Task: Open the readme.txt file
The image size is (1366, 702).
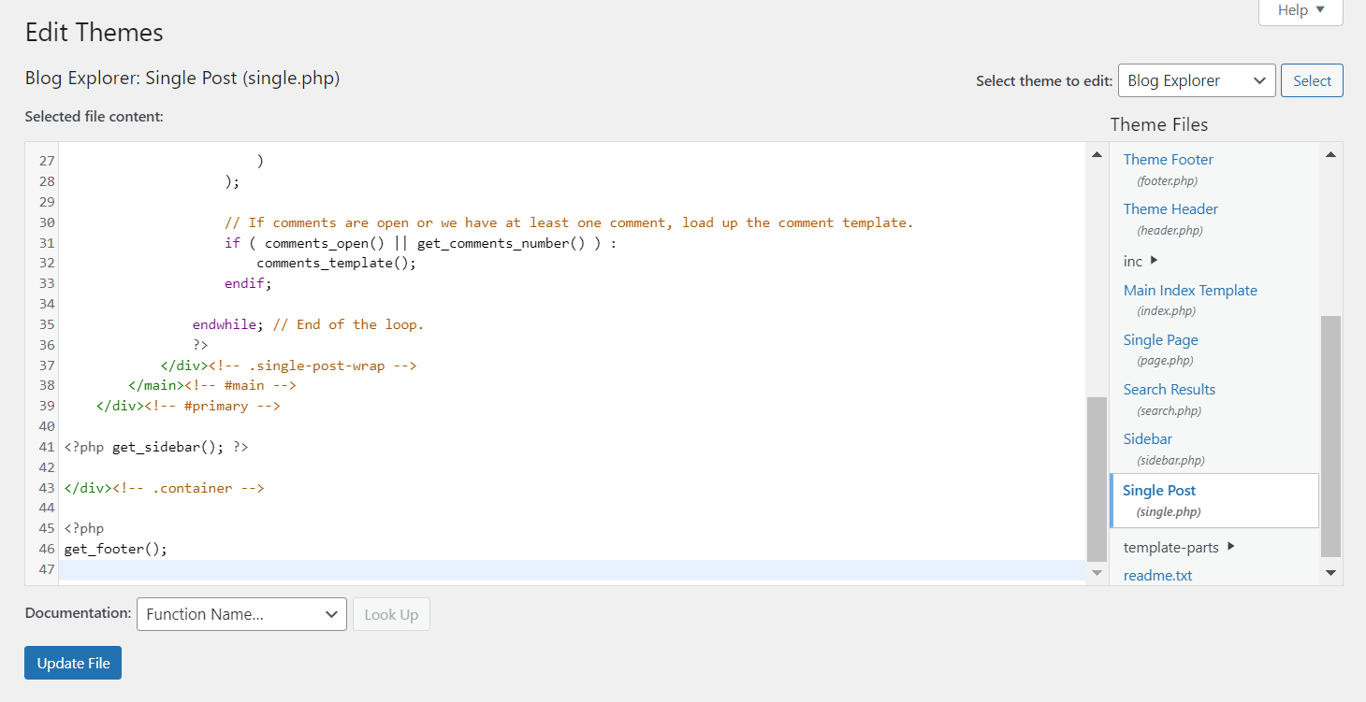Action: coord(1156,575)
